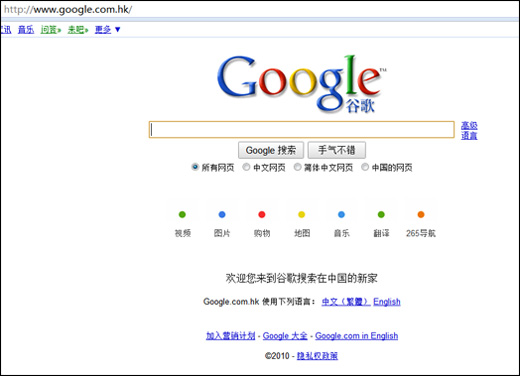Open the green 翻译 translate icon
Screen dimensions: 520x376
pyautogui.click(x=381, y=215)
